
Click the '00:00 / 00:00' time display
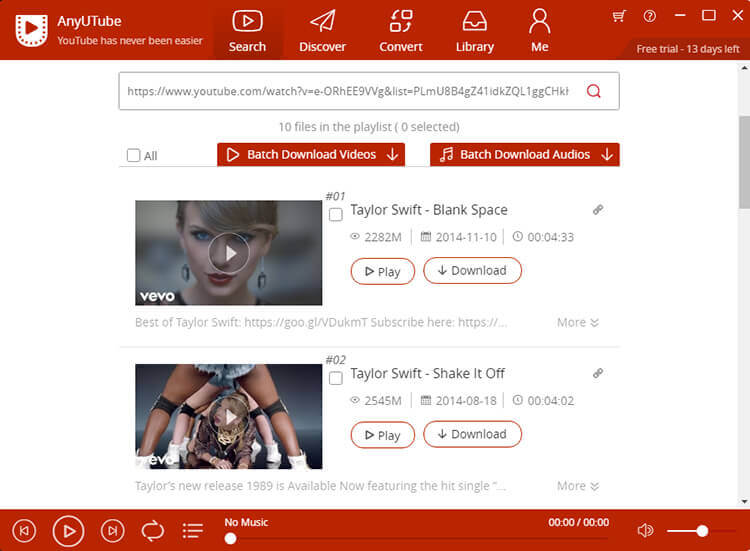pos(579,522)
